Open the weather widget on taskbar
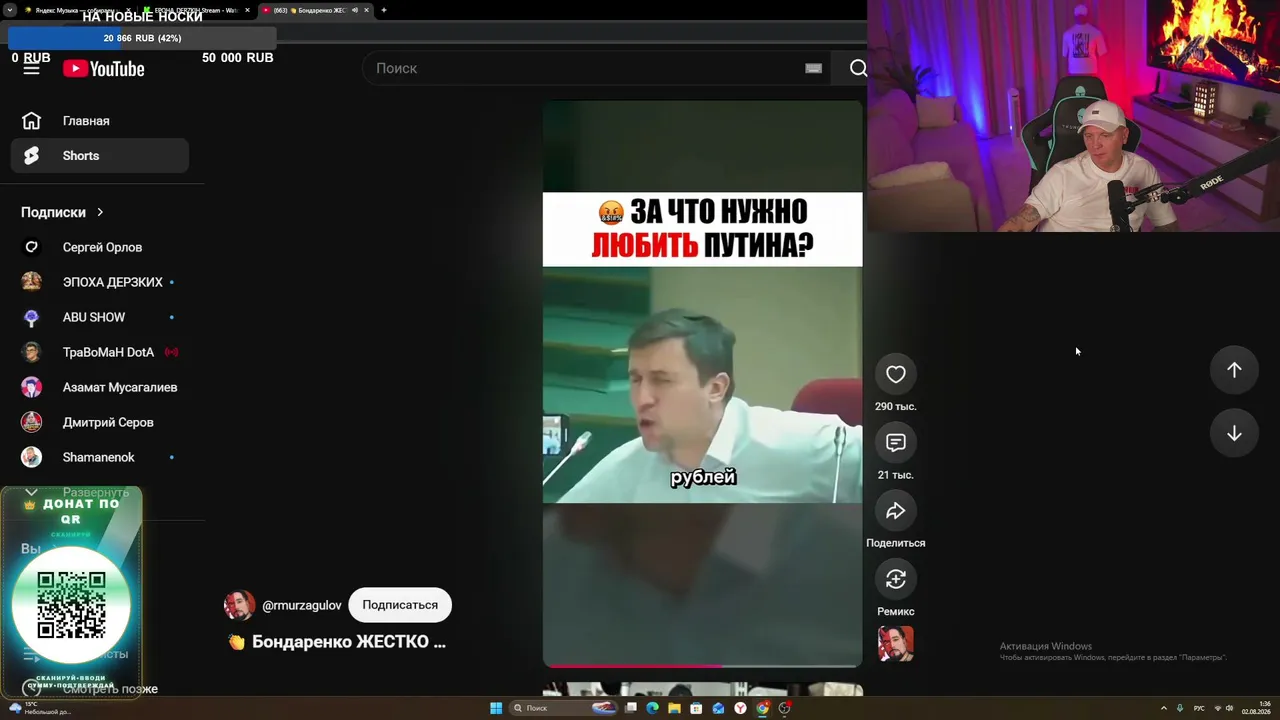The height and width of the screenshot is (720, 1280). point(40,708)
